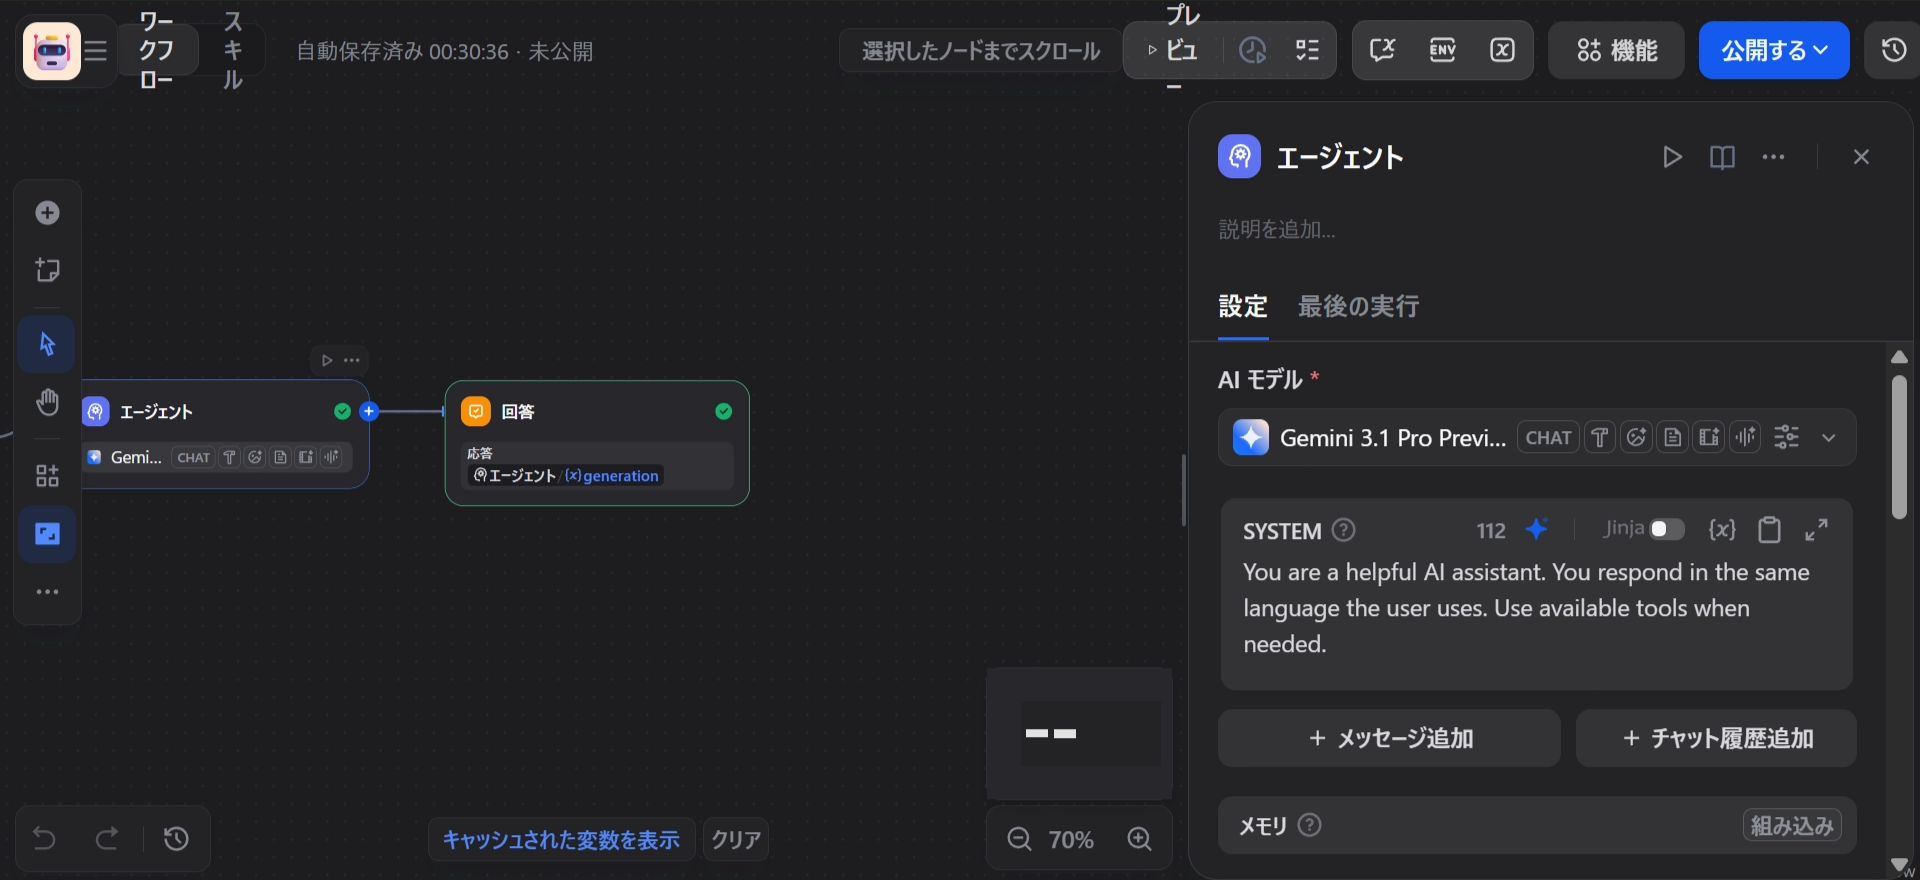Viewport: 1920px width, 880px height.
Task: Open the 70% zoom level menu
Action: tap(1071, 840)
